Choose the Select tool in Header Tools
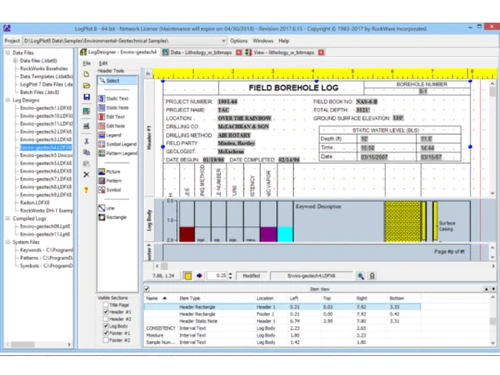The image size is (500, 375). 117,81
